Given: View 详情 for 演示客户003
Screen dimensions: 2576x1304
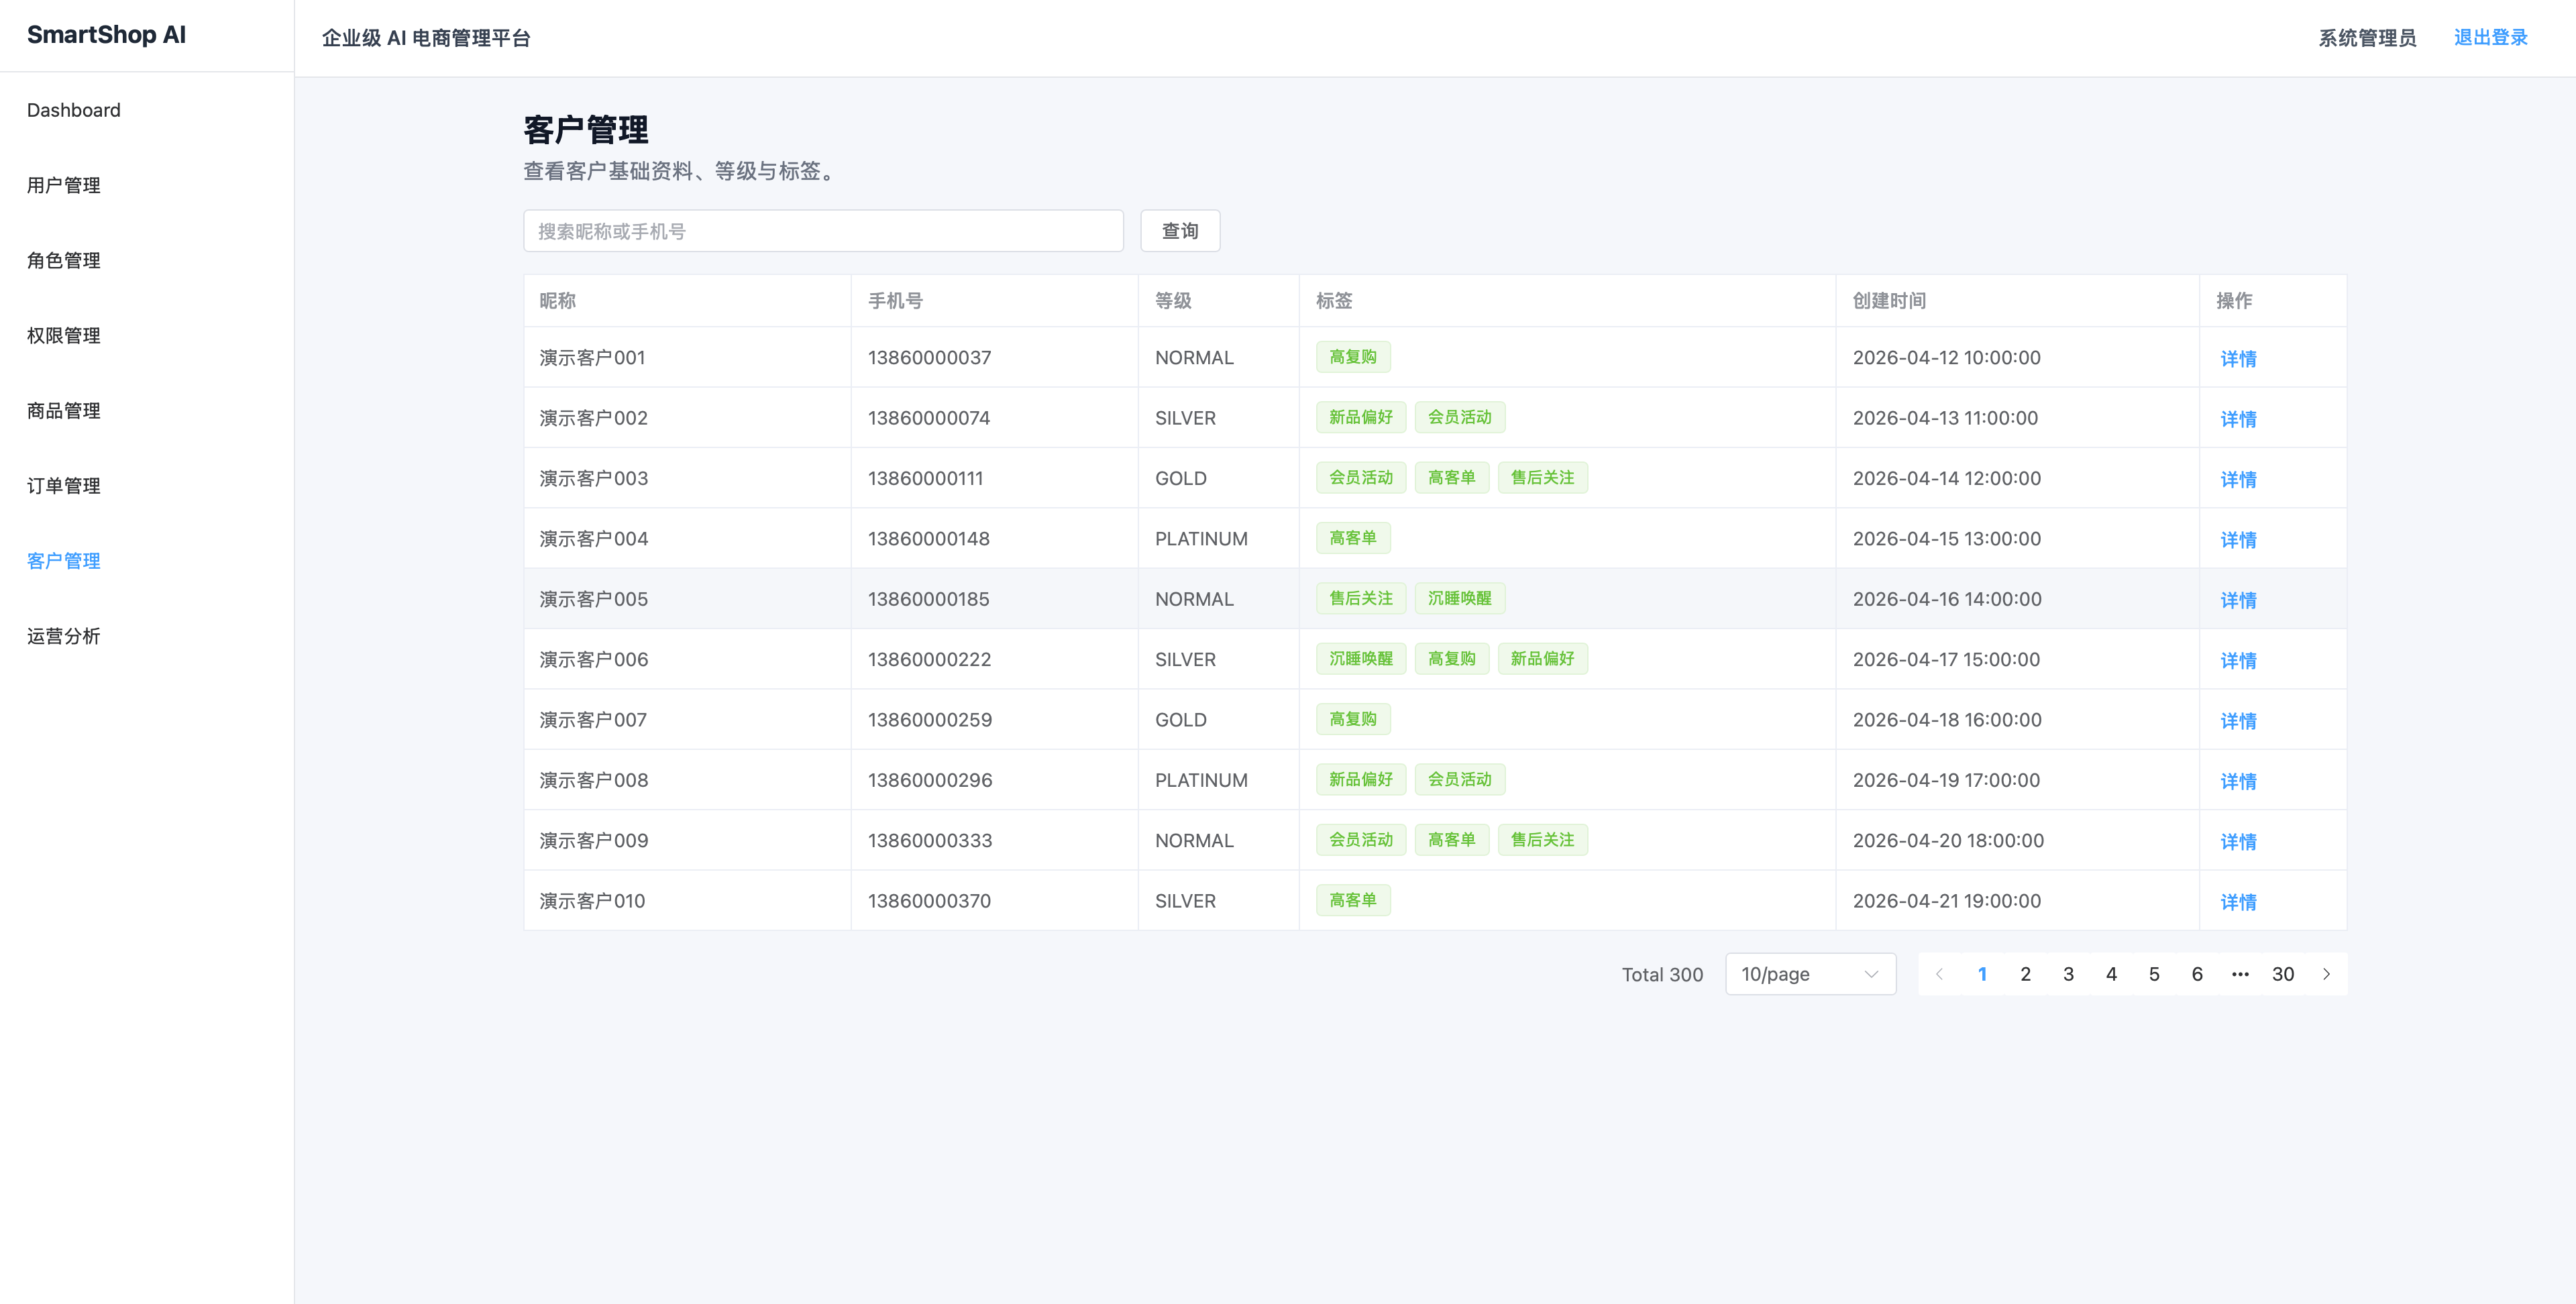Looking at the screenshot, I should point(2238,479).
